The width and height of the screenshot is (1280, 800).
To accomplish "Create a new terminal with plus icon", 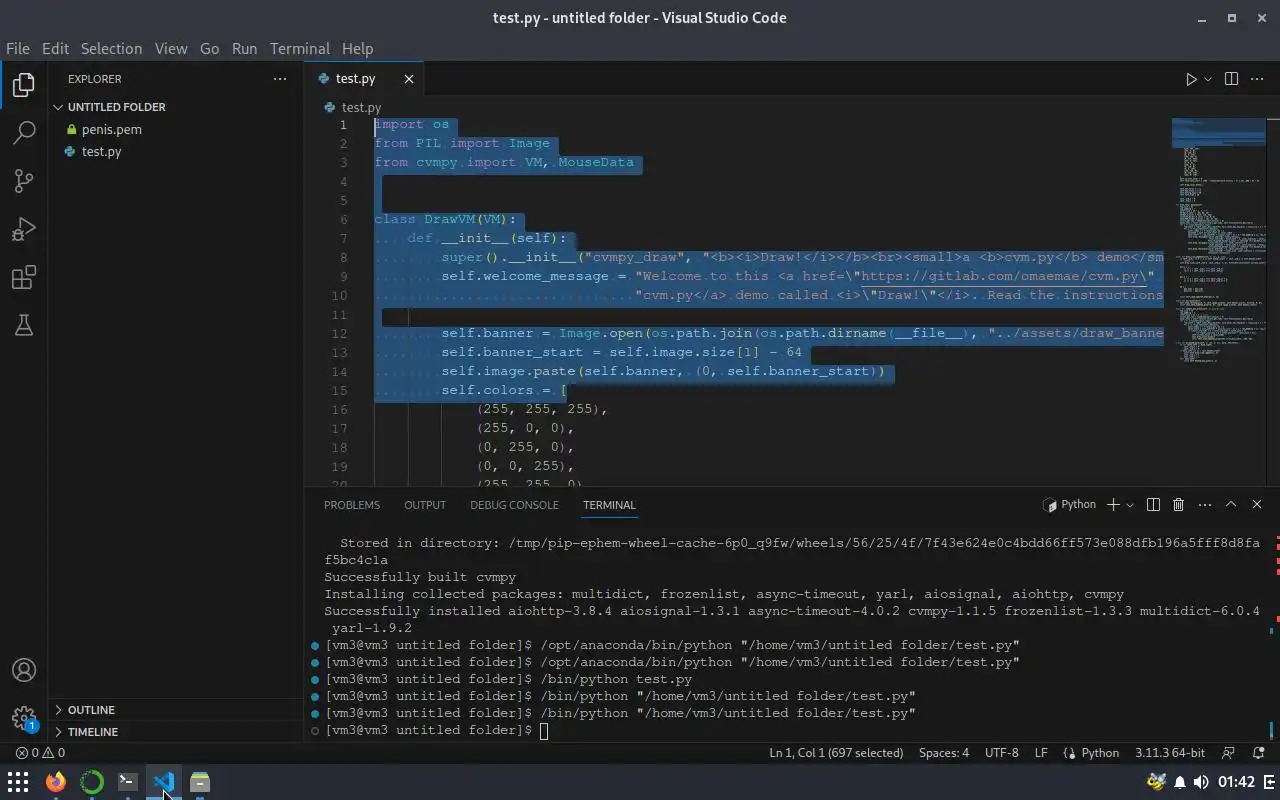I will coord(1112,505).
